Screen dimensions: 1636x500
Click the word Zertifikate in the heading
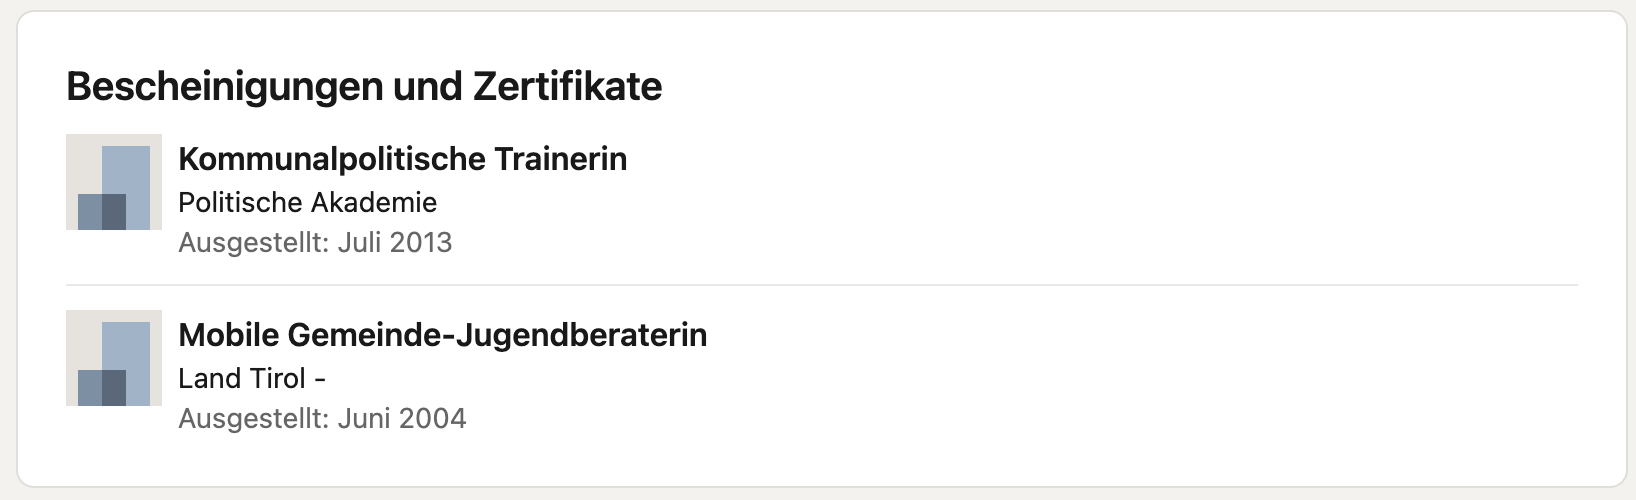click(567, 86)
